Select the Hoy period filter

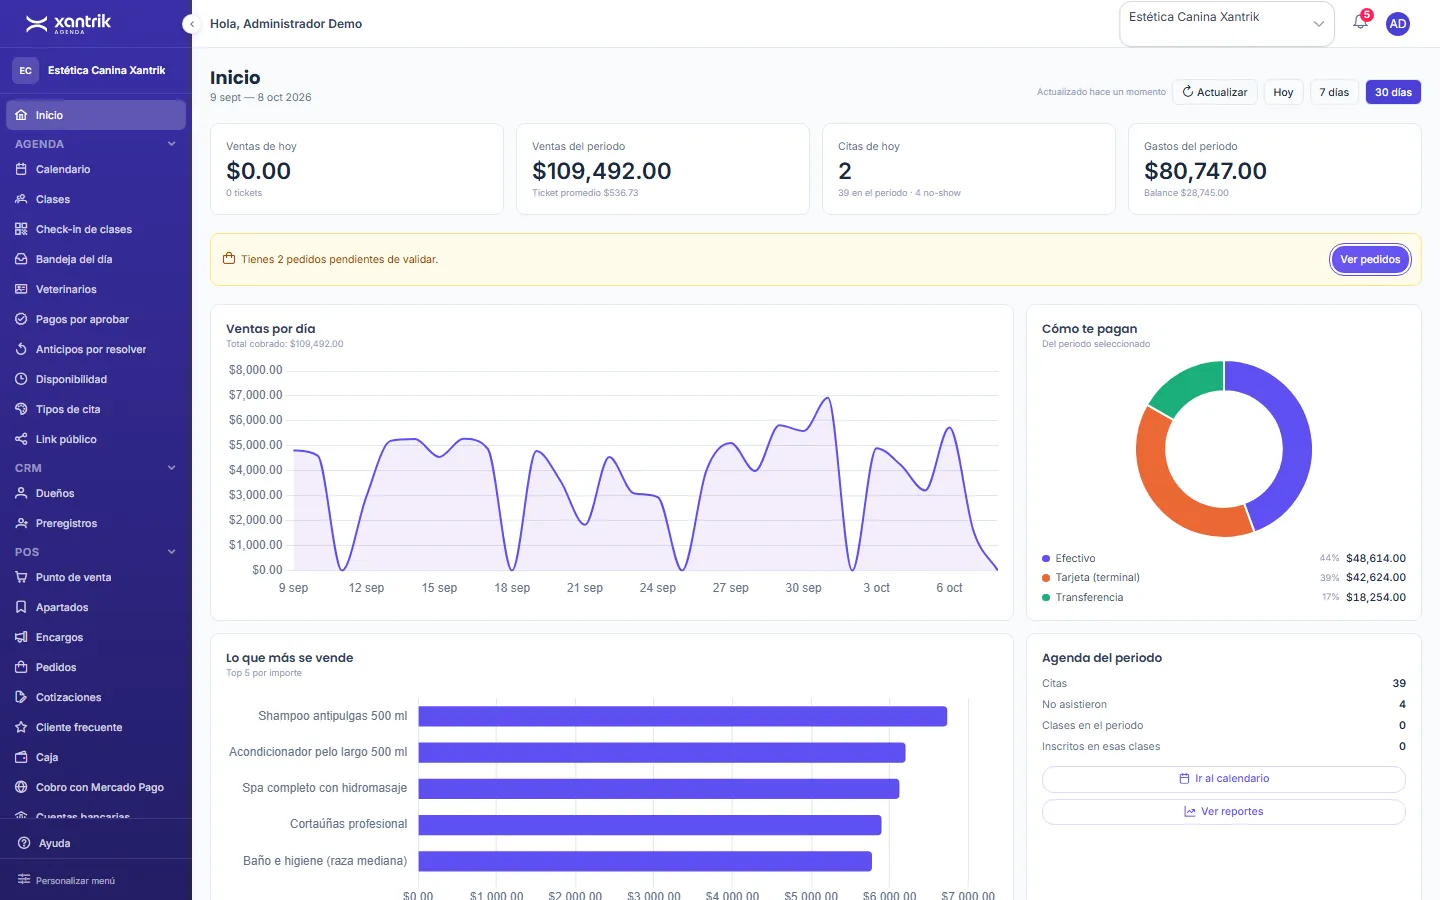tap(1283, 92)
